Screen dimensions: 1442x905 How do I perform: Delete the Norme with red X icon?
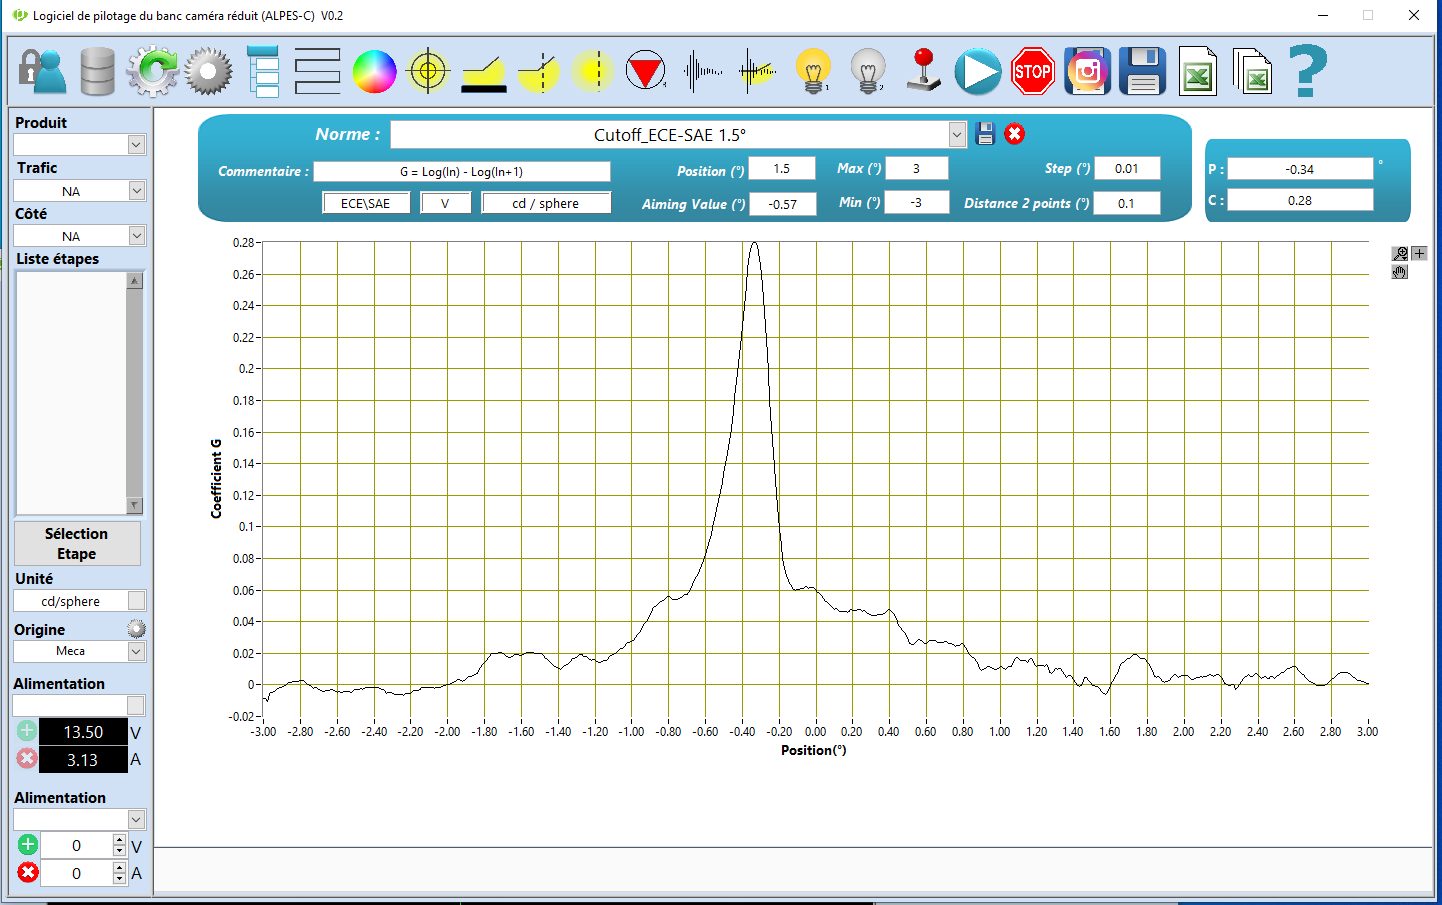[x=1014, y=134]
